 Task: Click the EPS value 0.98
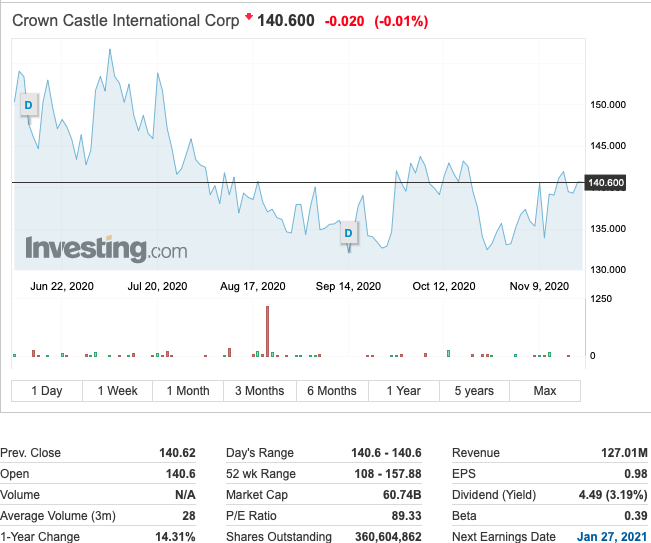(636, 474)
